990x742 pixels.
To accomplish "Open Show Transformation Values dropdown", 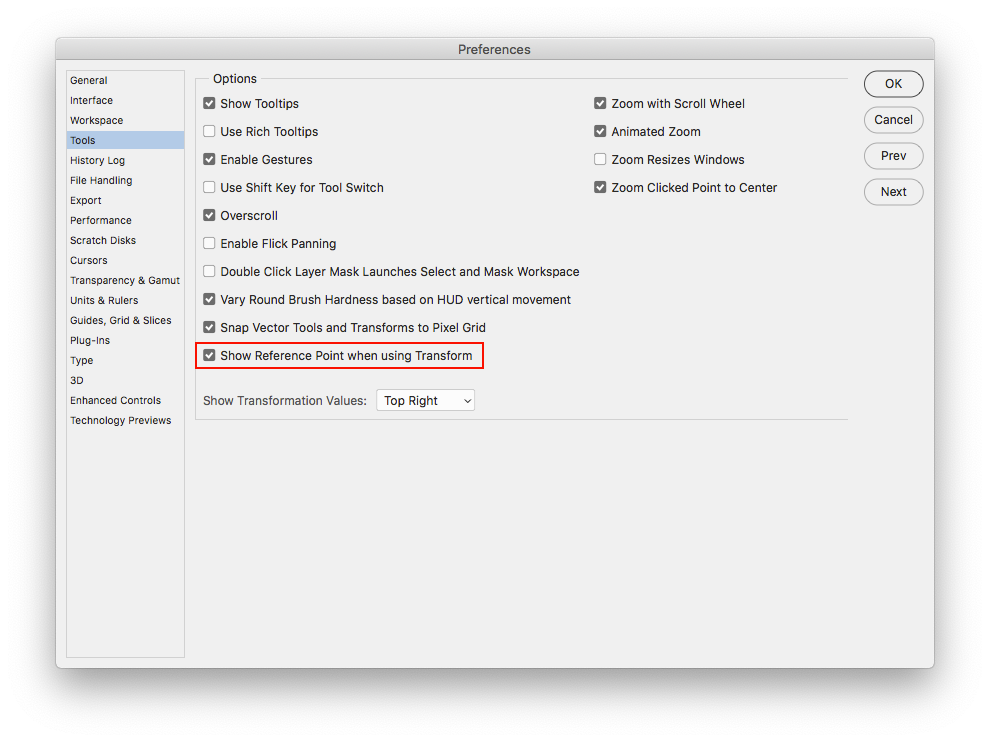I will [x=425, y=401].
